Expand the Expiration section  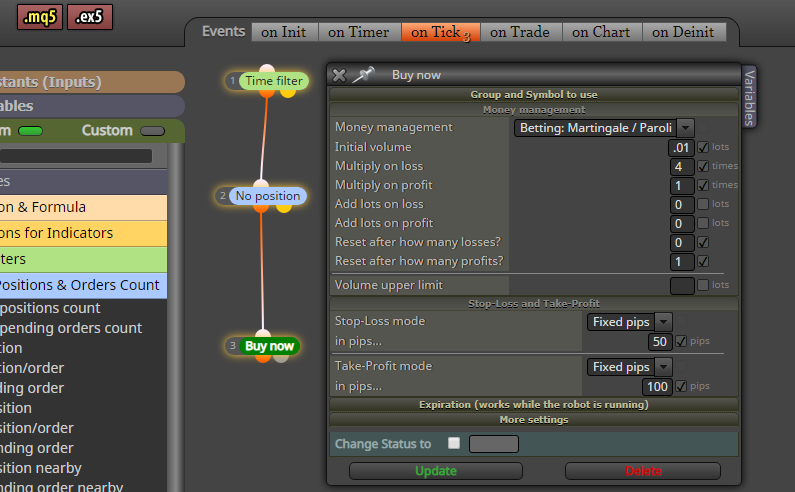point(534,404)
